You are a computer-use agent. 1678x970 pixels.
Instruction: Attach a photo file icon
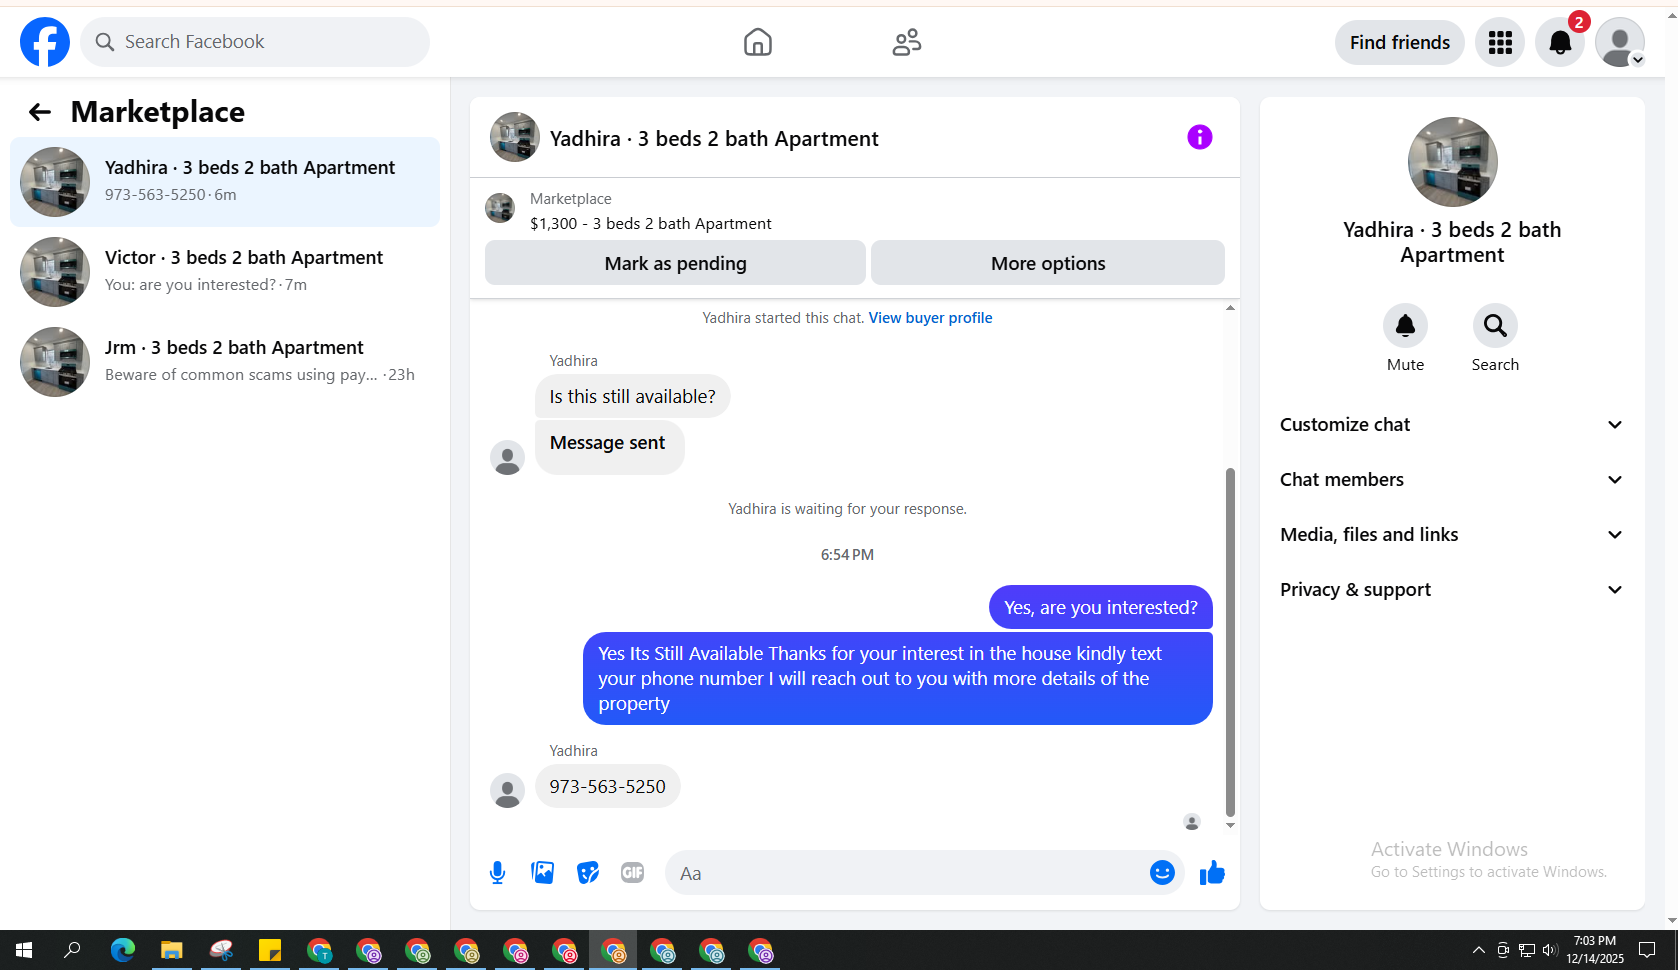543,873
